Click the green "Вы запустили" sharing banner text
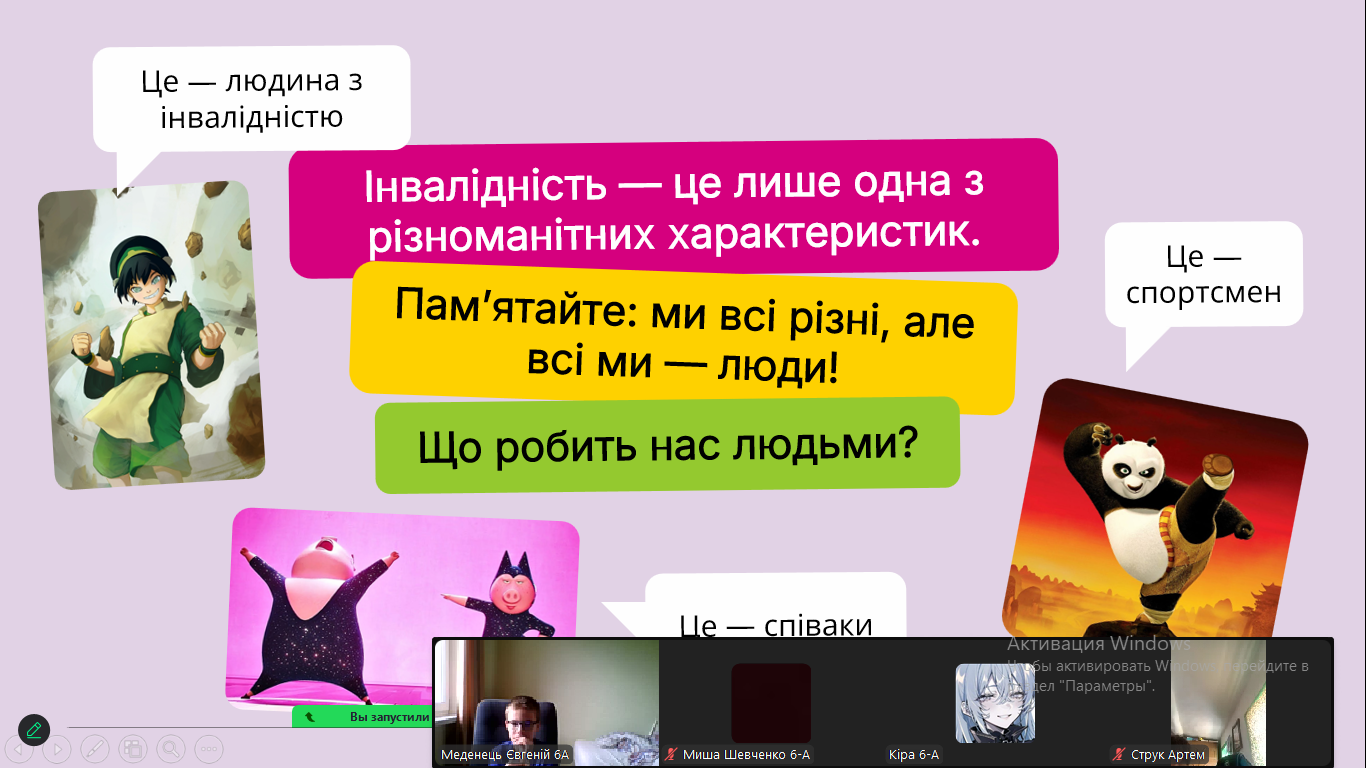This screenshot has height=768, width=1366. point(389,717)
